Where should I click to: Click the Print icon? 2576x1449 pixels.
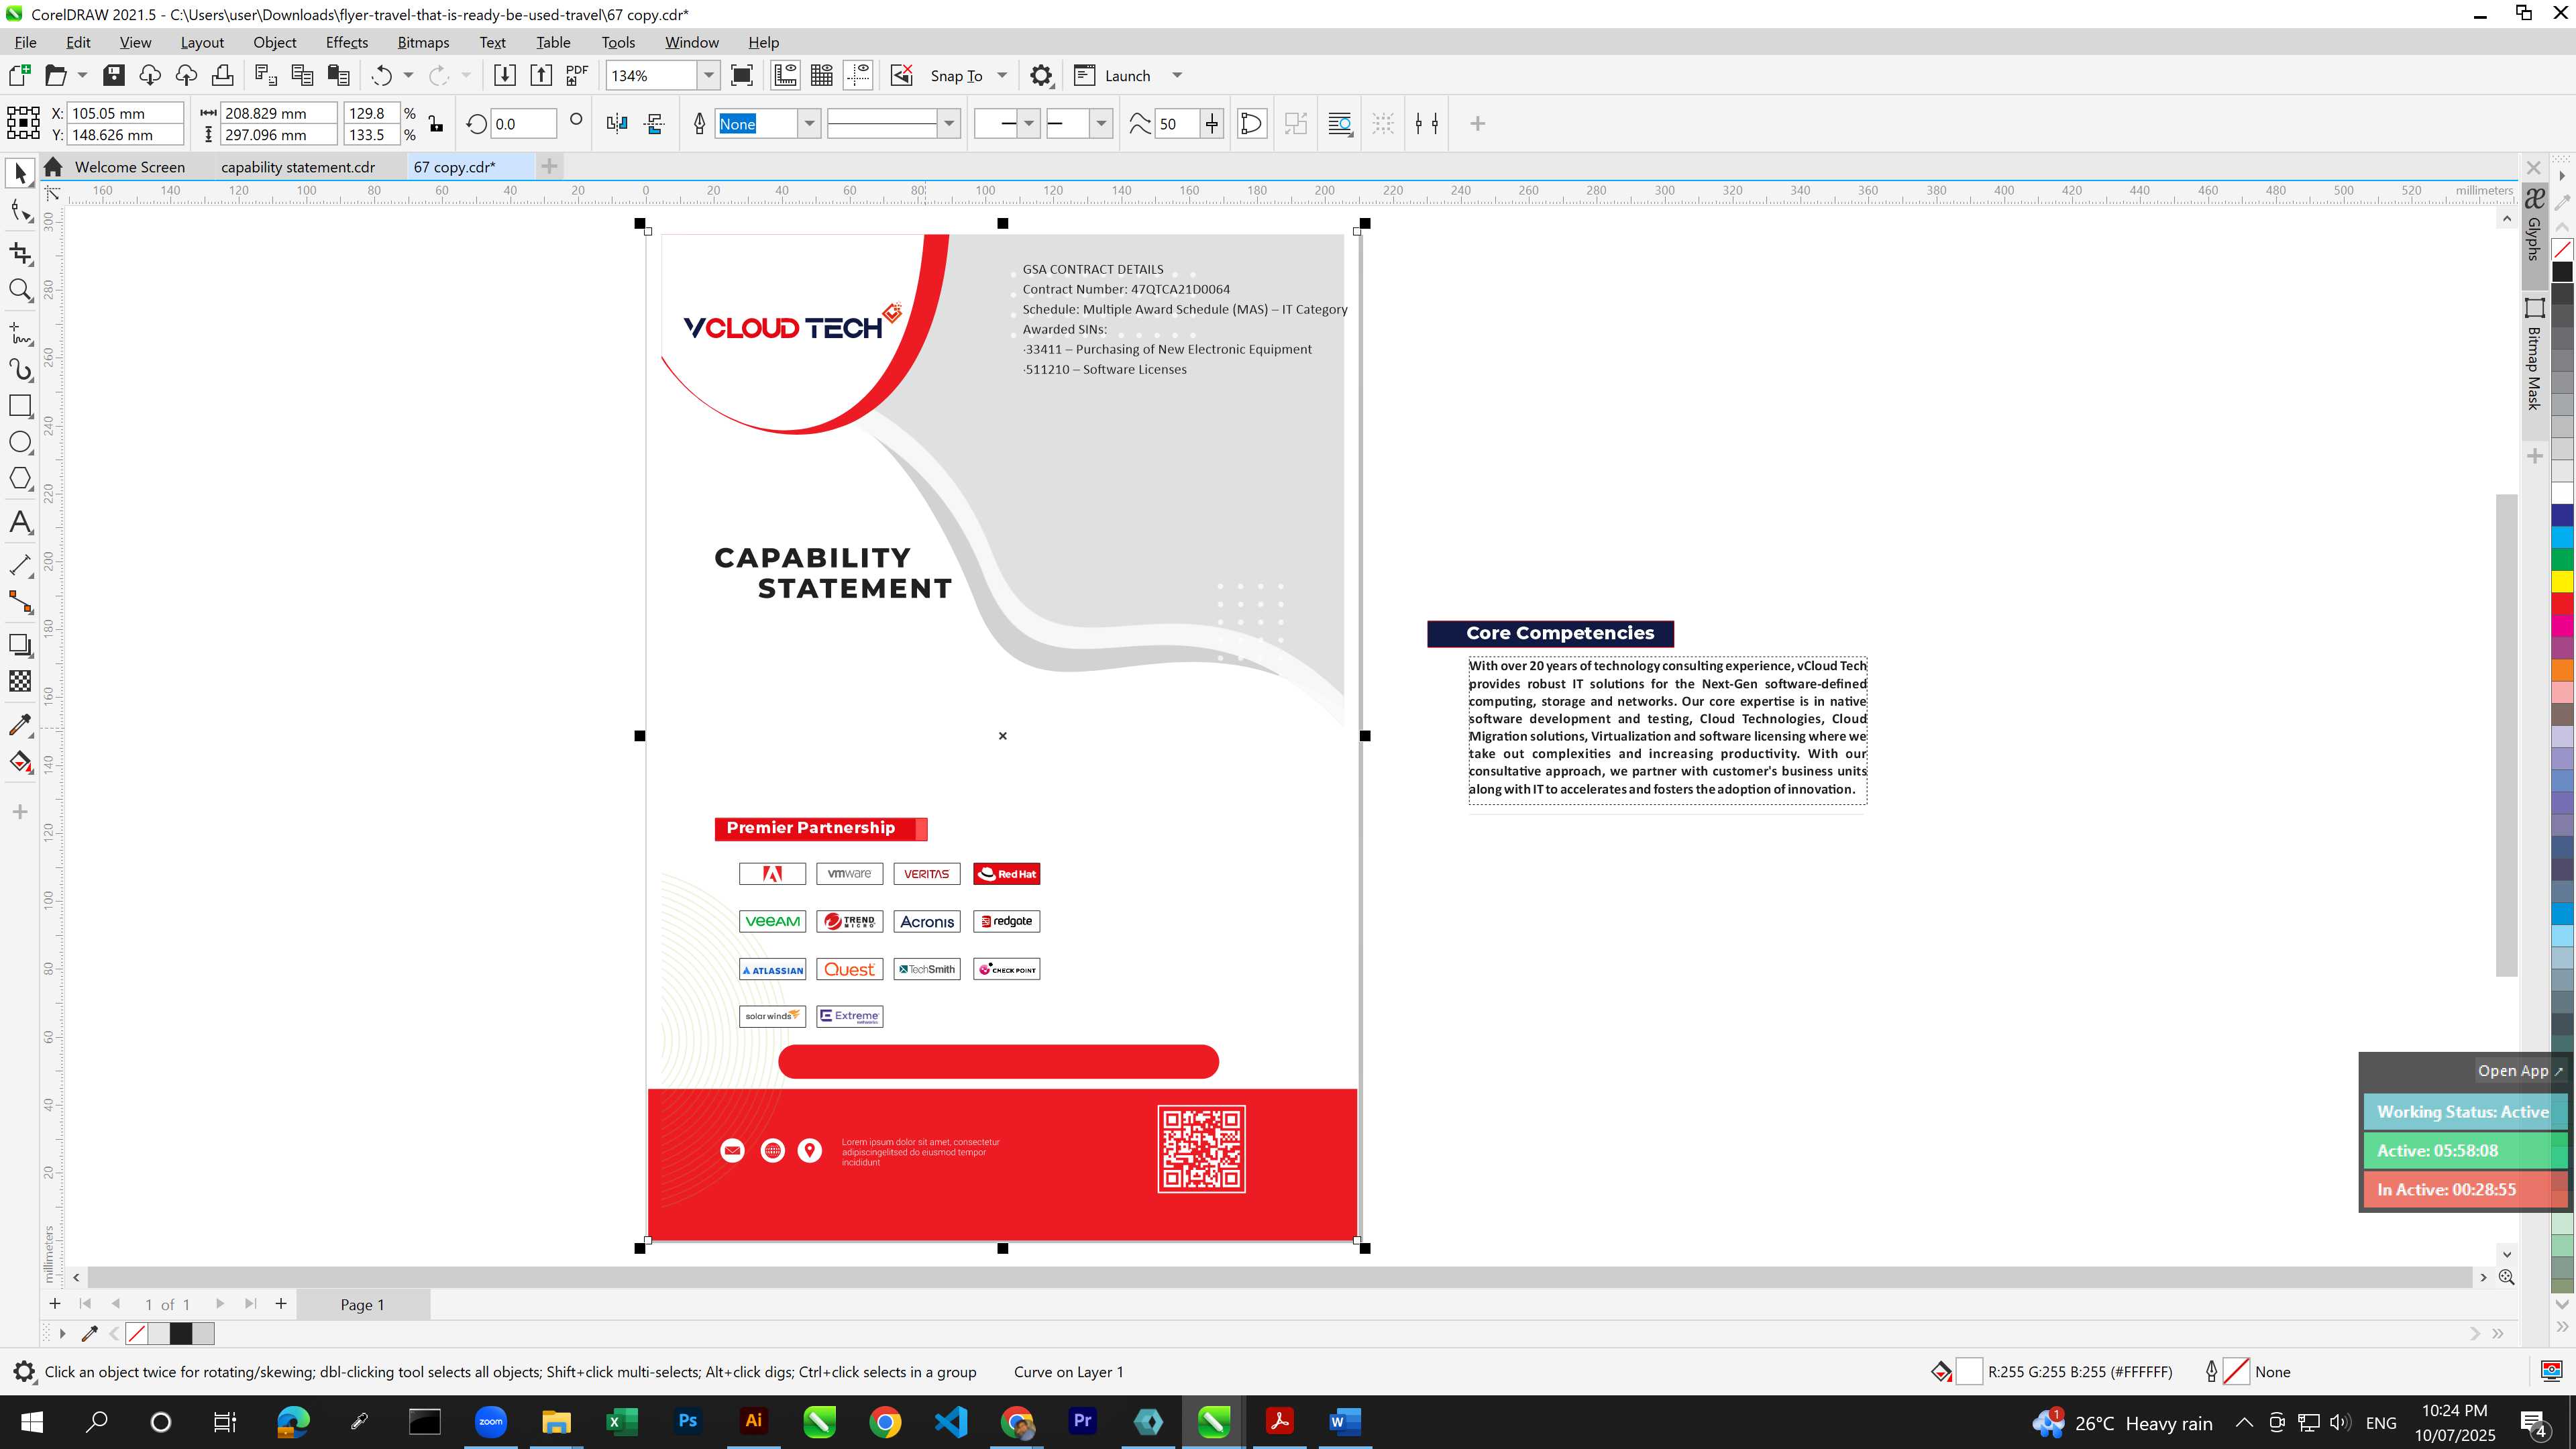(222, 76)
